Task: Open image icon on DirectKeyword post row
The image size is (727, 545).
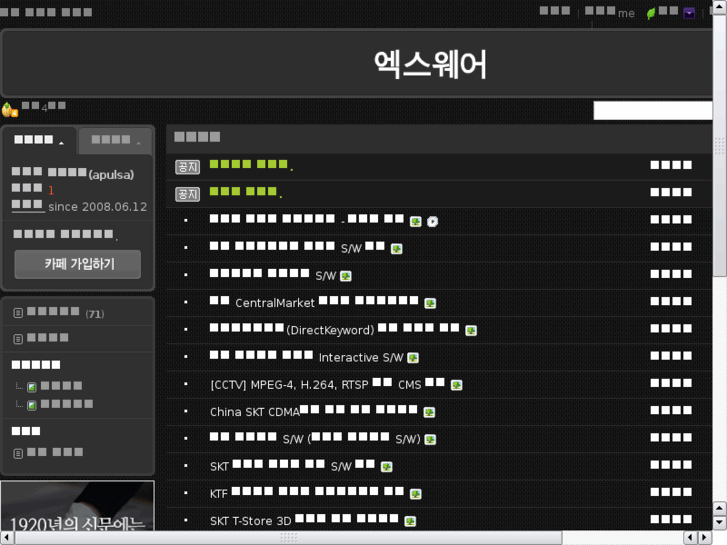Action: coord(471,330)
